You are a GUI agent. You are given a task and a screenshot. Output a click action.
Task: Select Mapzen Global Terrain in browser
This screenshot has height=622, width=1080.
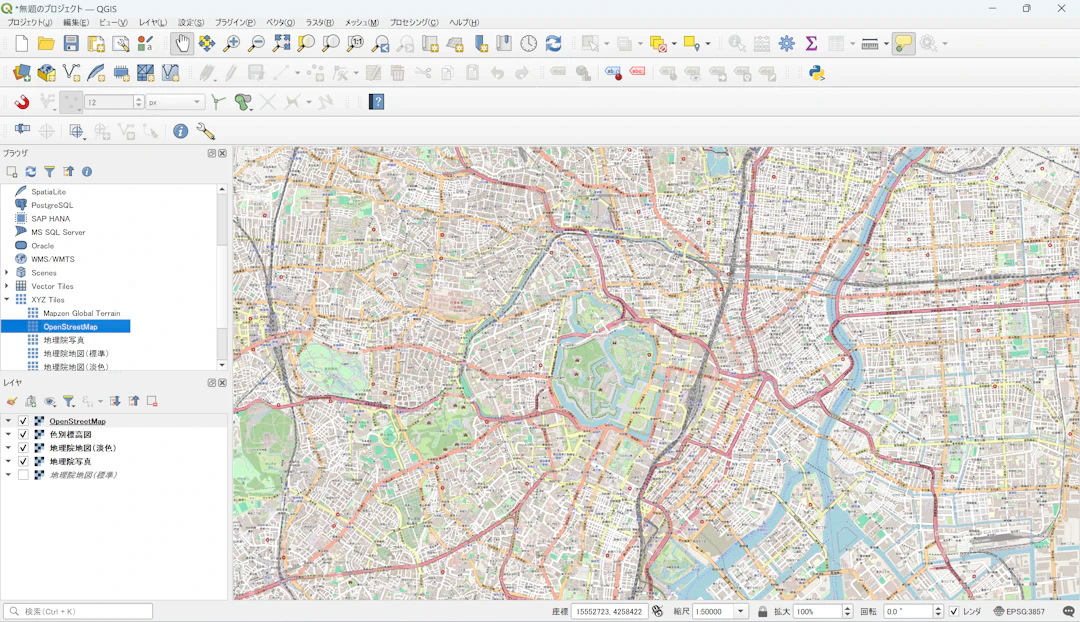81,313
